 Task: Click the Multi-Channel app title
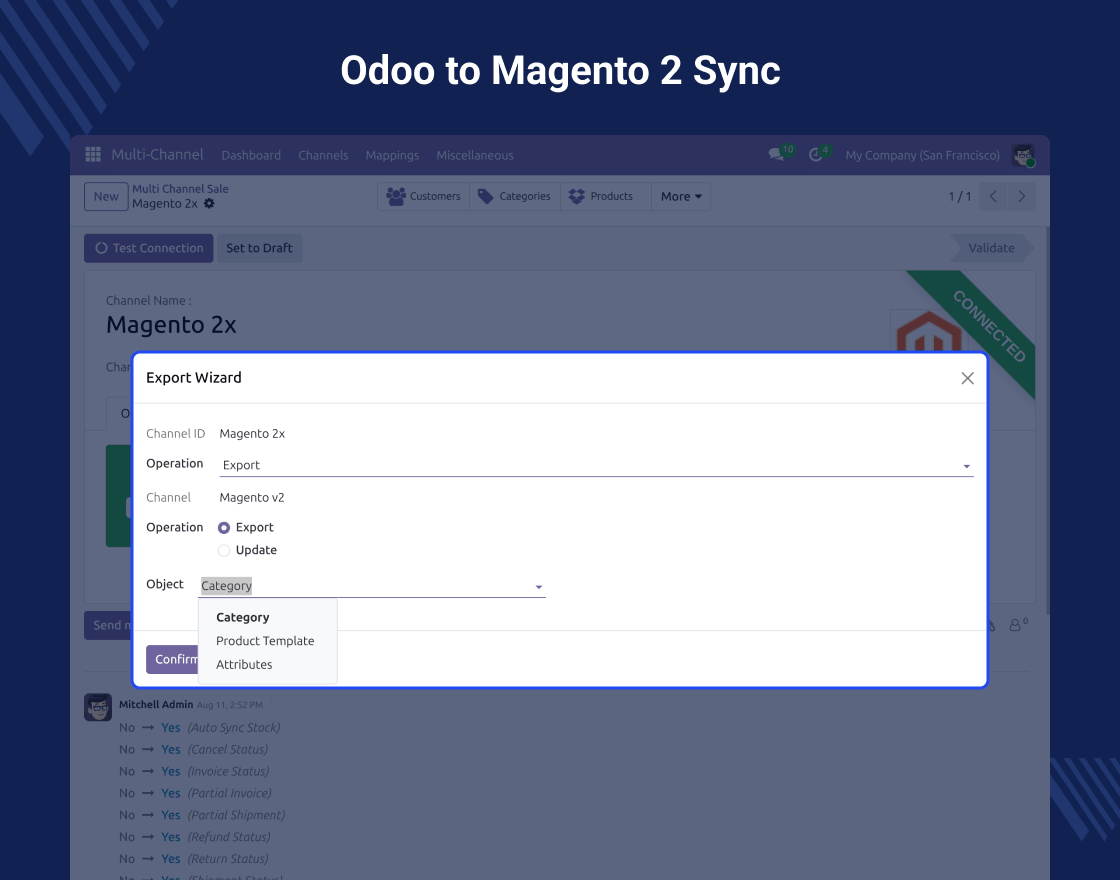pyautogui.click(x=157, y=154)
